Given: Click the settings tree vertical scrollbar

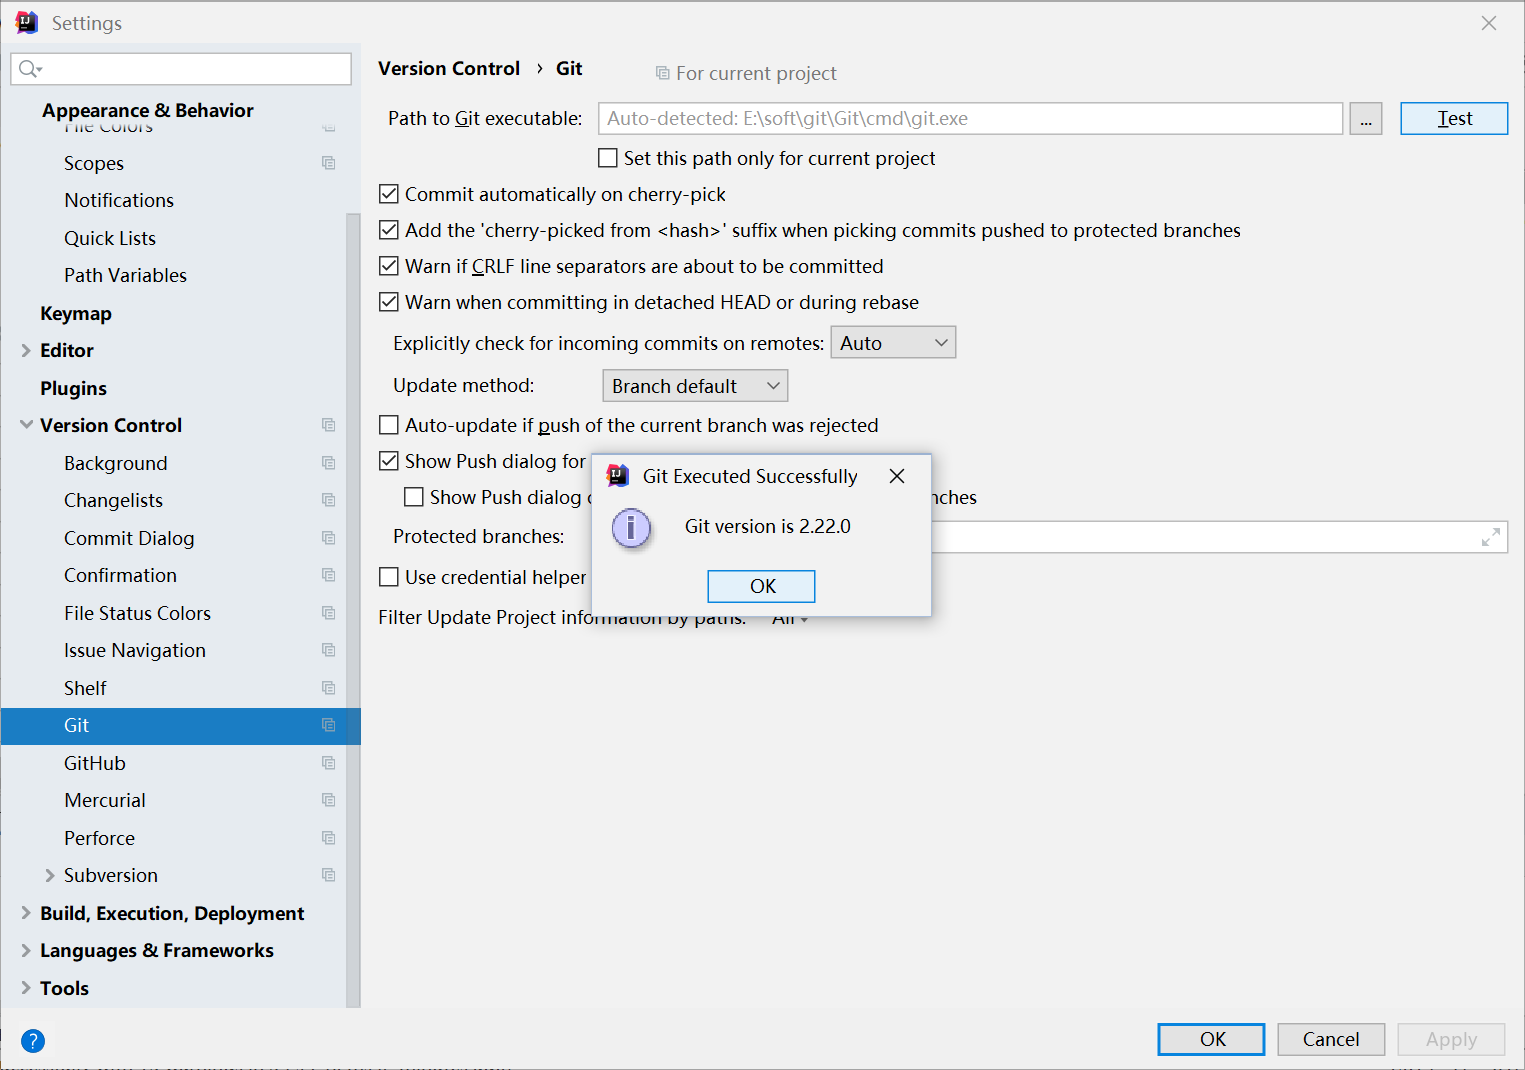Looking at the screenshot, I should click(x=353, y=610).
